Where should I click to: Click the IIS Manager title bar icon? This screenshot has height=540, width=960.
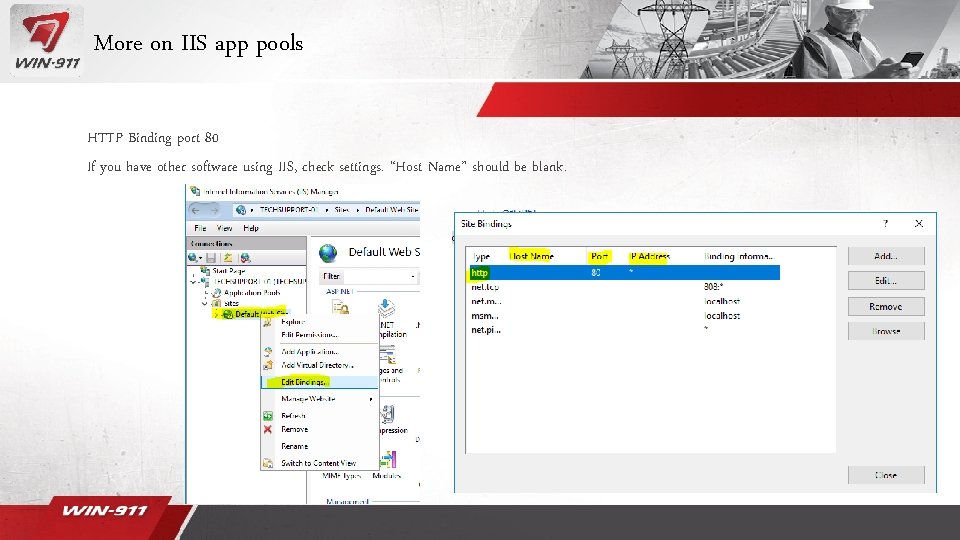tap(195, 192)
